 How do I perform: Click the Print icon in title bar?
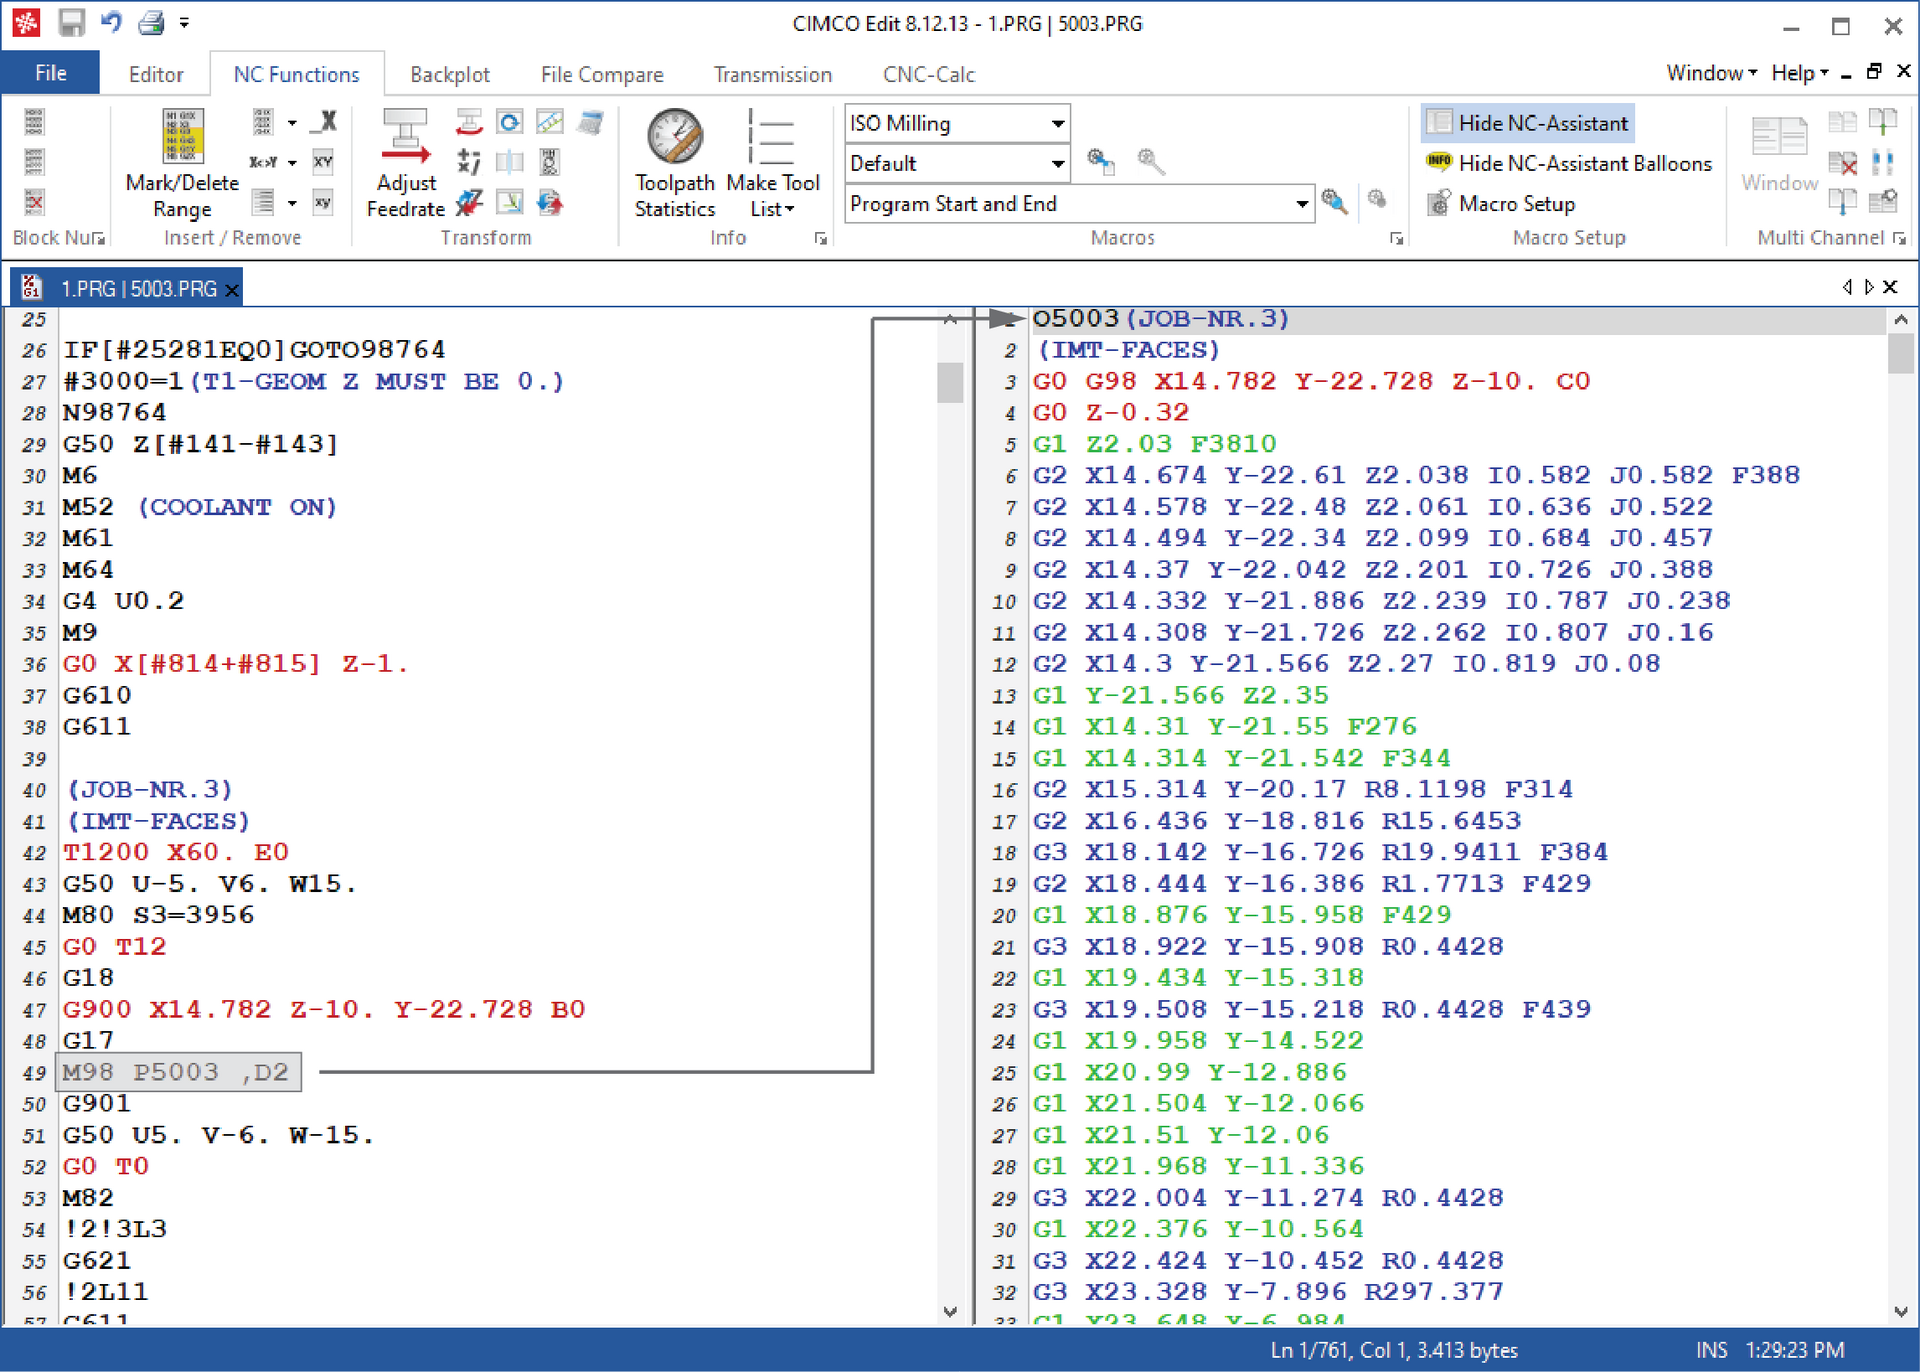(x=151, y=22)
